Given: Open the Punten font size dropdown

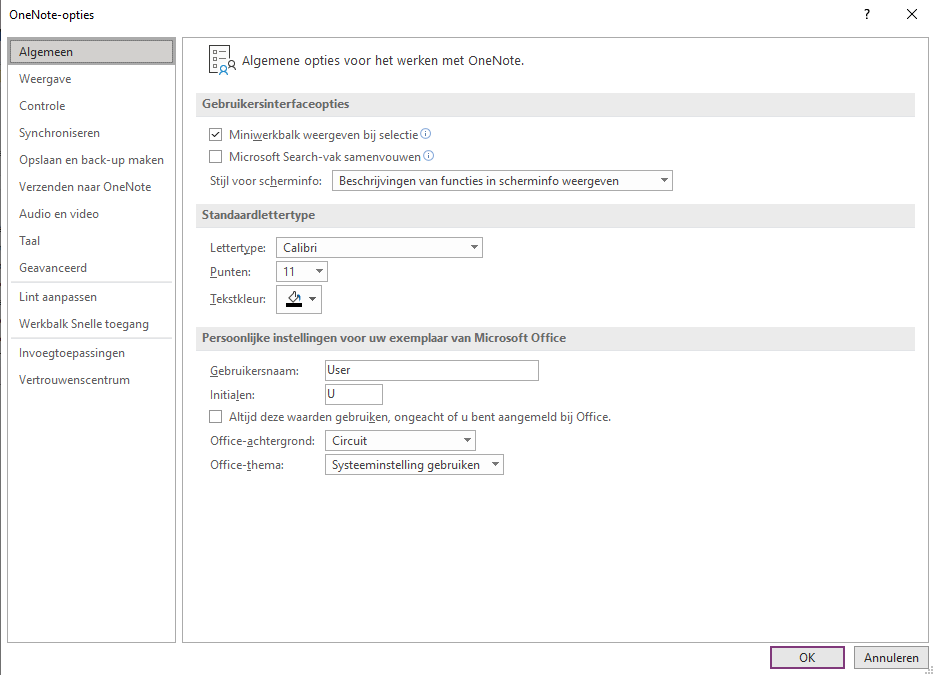Looking at the screenshot, I should tap(302, 271).
